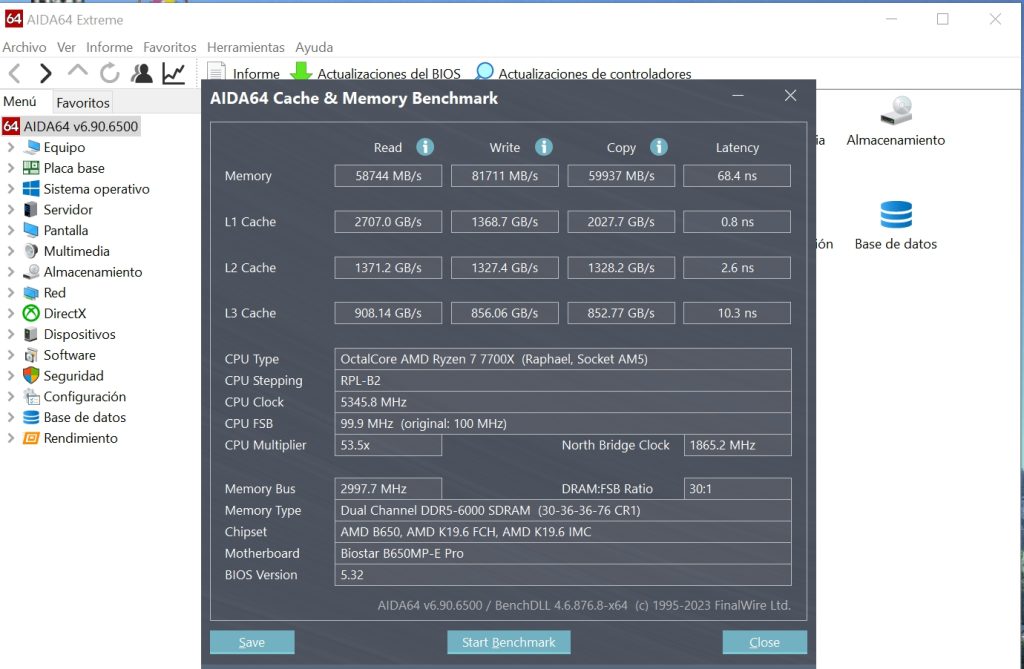Click the Save button in the benchmark dialog
Image resolution: width=1024 pixels, height=669 pixels.
coord(252,642)
